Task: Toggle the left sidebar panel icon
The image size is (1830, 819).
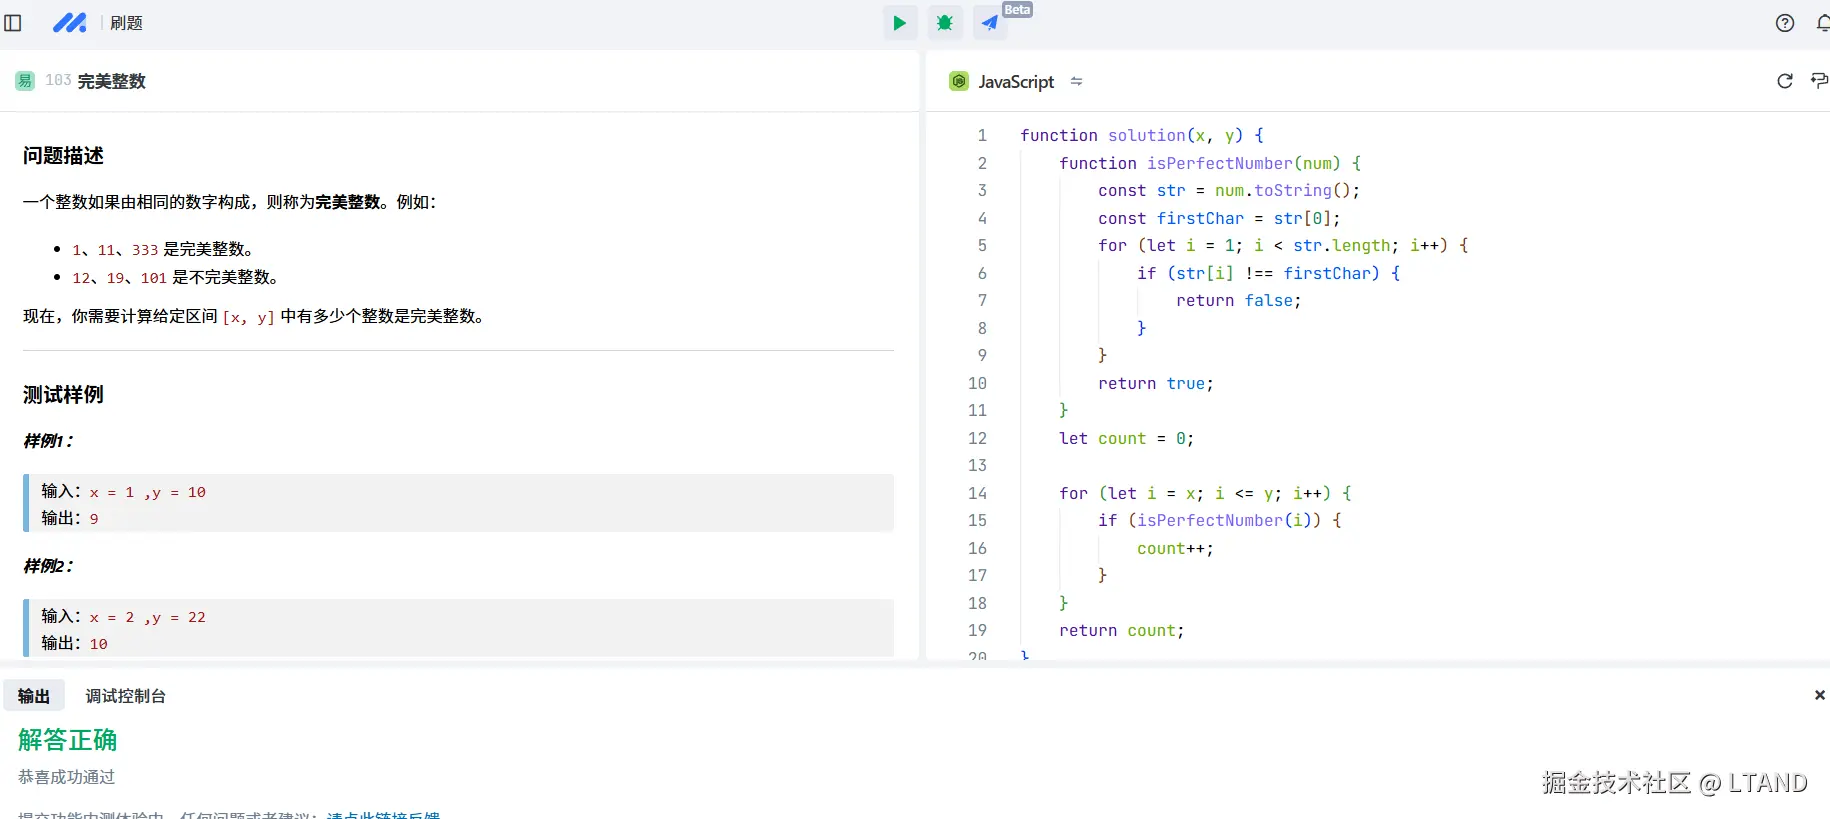Action: (x=13, y=23)
